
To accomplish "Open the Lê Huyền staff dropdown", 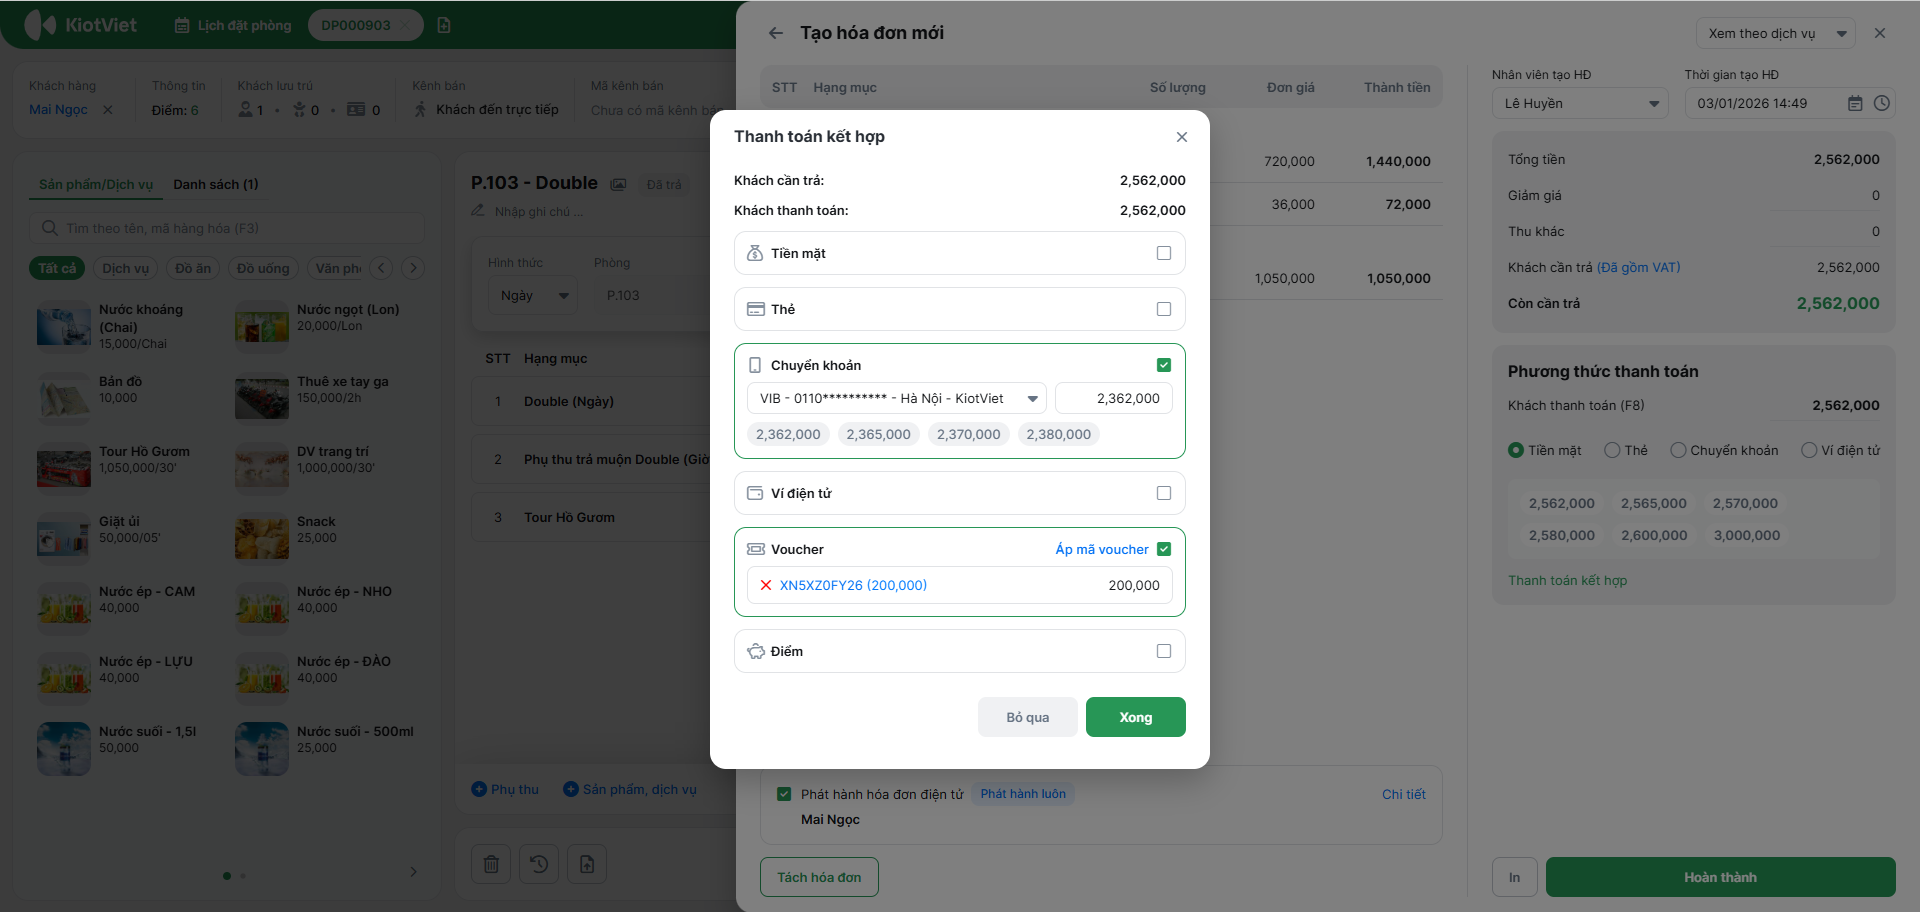I will click(1580, 103).
